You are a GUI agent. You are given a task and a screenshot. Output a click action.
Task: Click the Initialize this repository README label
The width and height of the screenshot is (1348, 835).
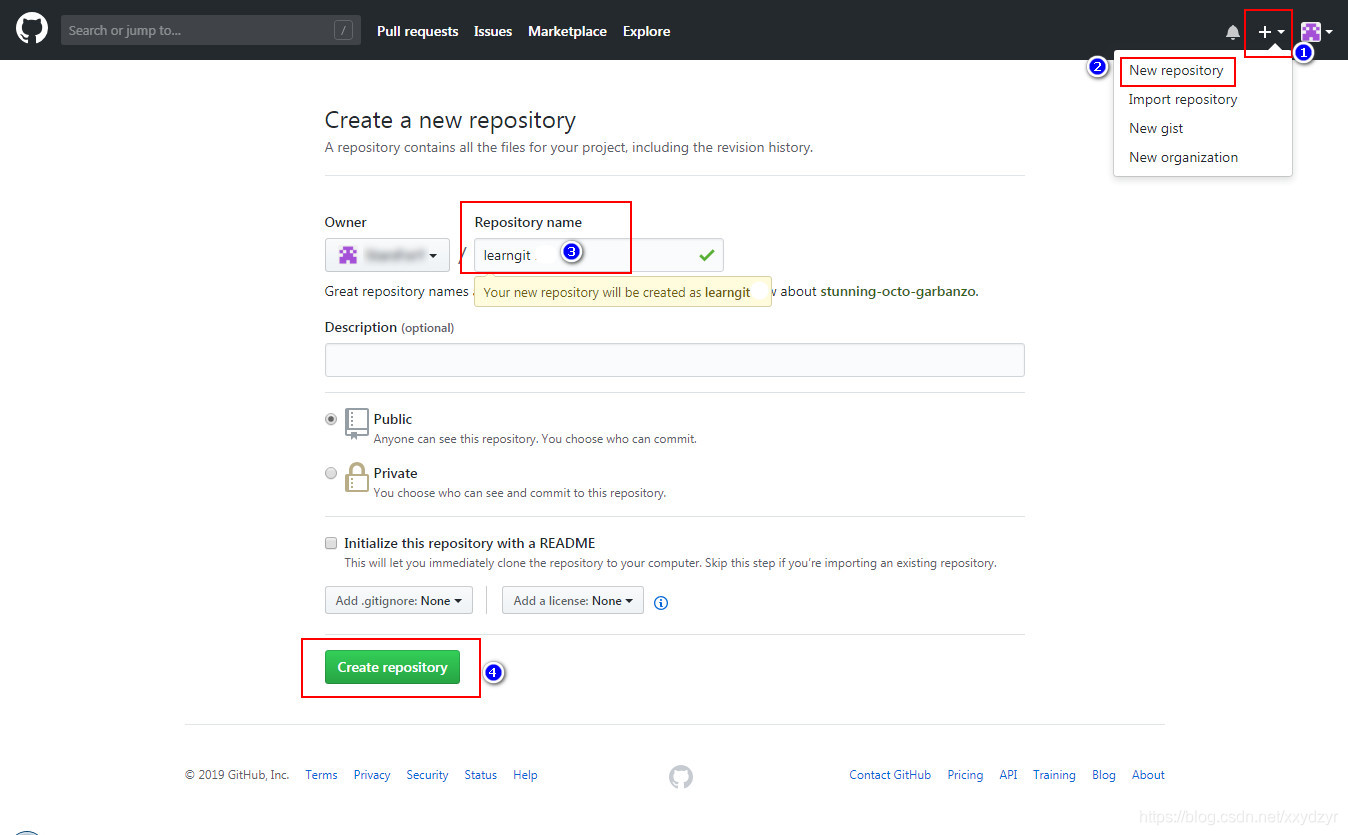(469, 543)
